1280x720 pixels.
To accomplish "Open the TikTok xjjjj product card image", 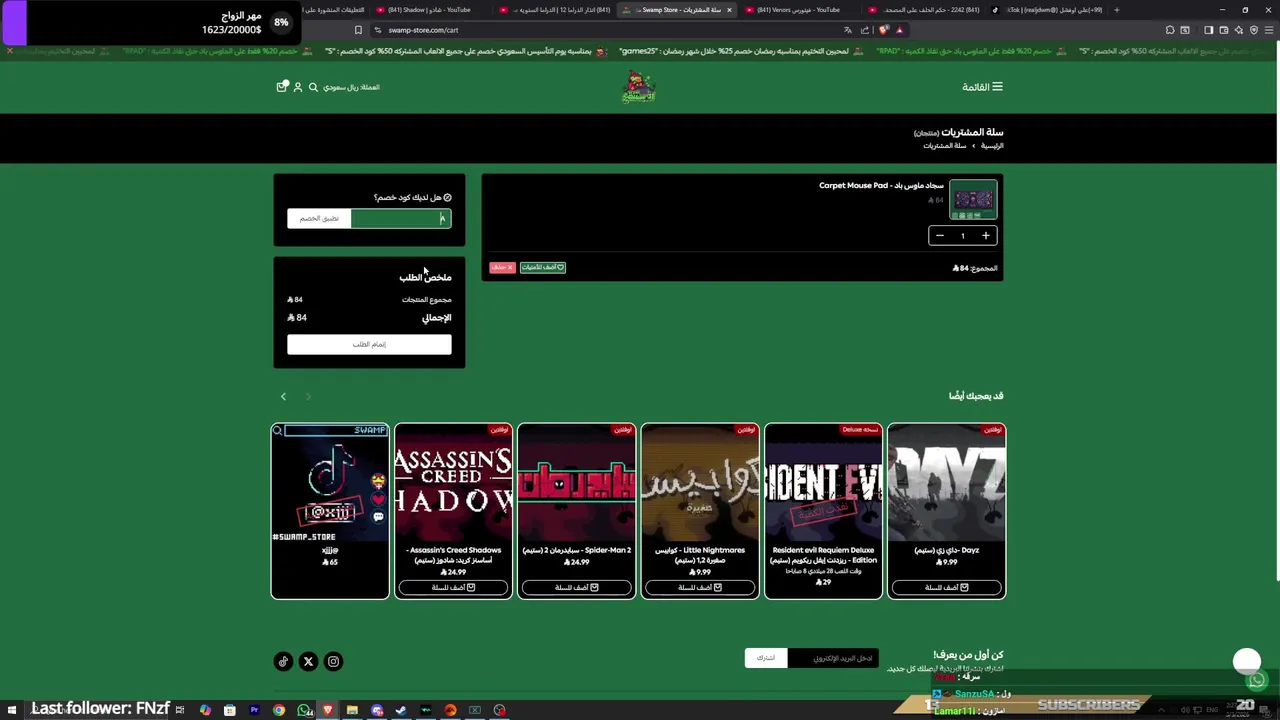I will [330, 482].
